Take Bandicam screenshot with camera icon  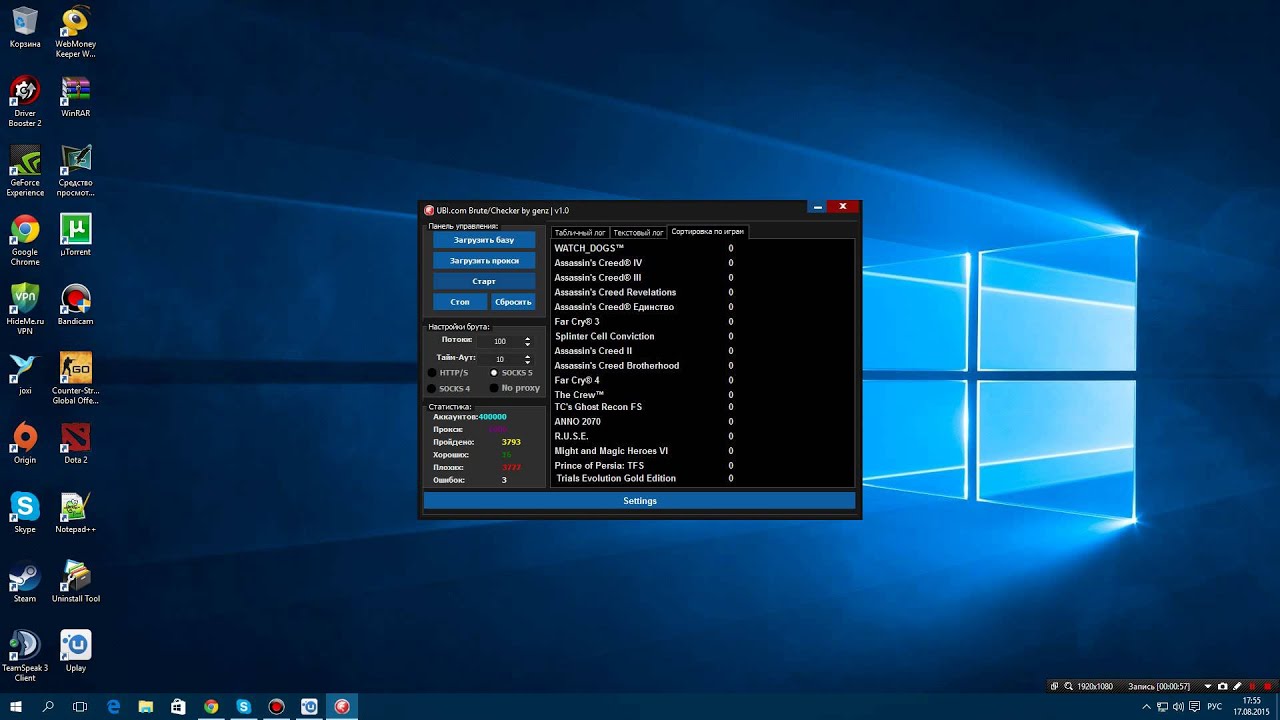1222,686
